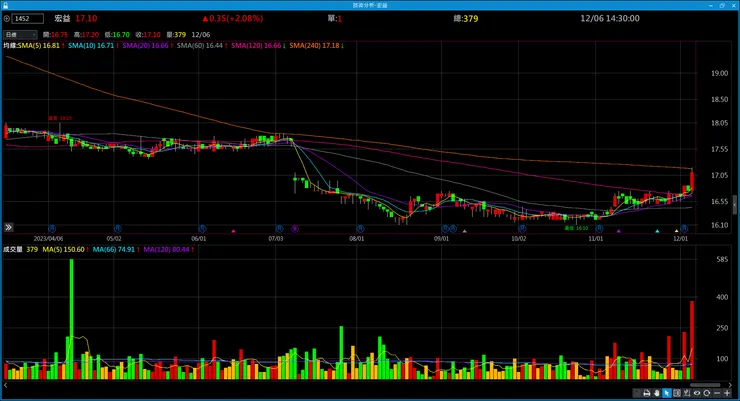Click the refresh circle icon
The width and height of the screenshot is (740, 401).
pos(706,393)
